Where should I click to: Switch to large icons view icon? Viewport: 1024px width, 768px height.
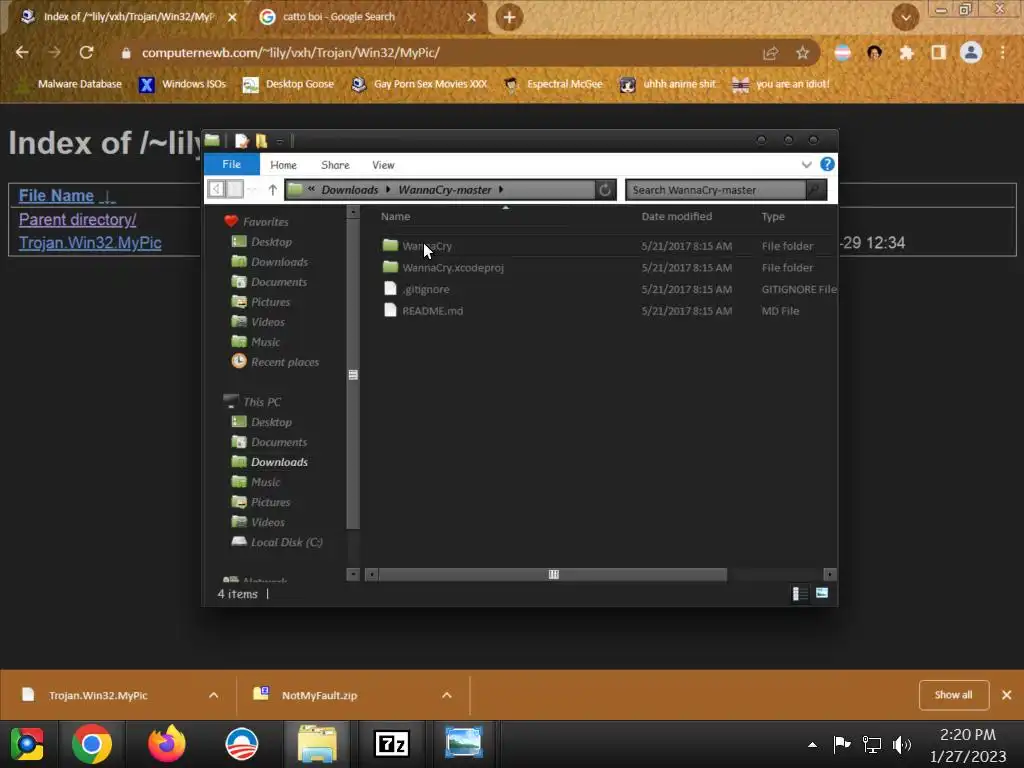click(x=822, y=593)
